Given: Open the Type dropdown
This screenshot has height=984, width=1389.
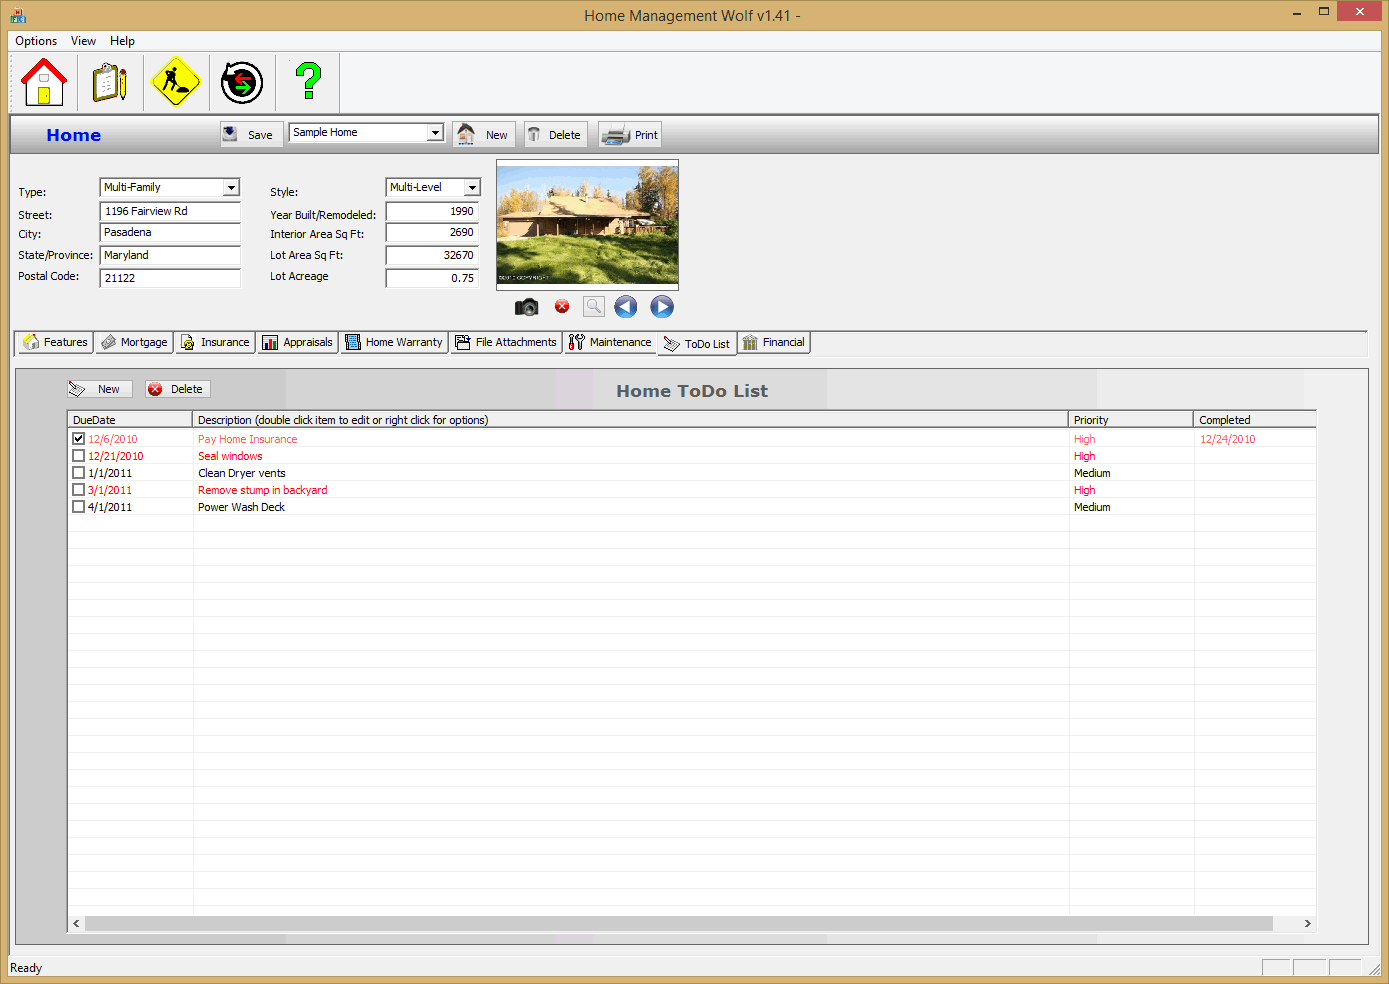Looking at the screenshot, I should point(233,187).
